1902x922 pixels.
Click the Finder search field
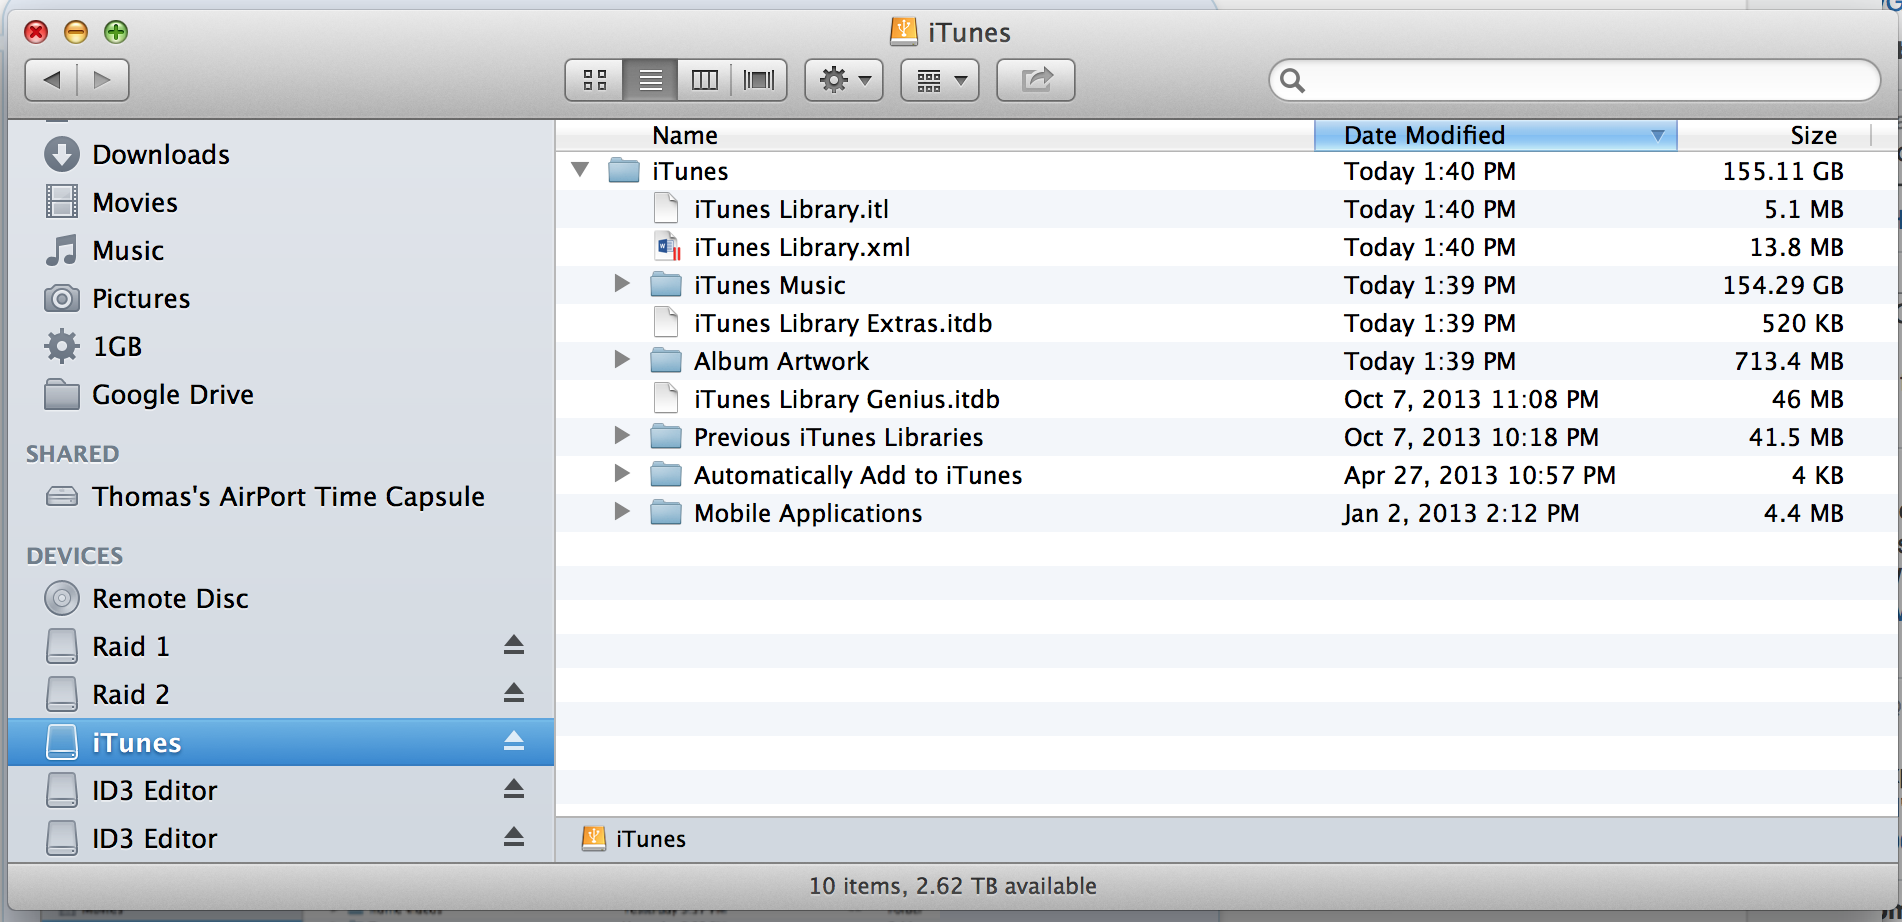click(x=1575, y=80)
